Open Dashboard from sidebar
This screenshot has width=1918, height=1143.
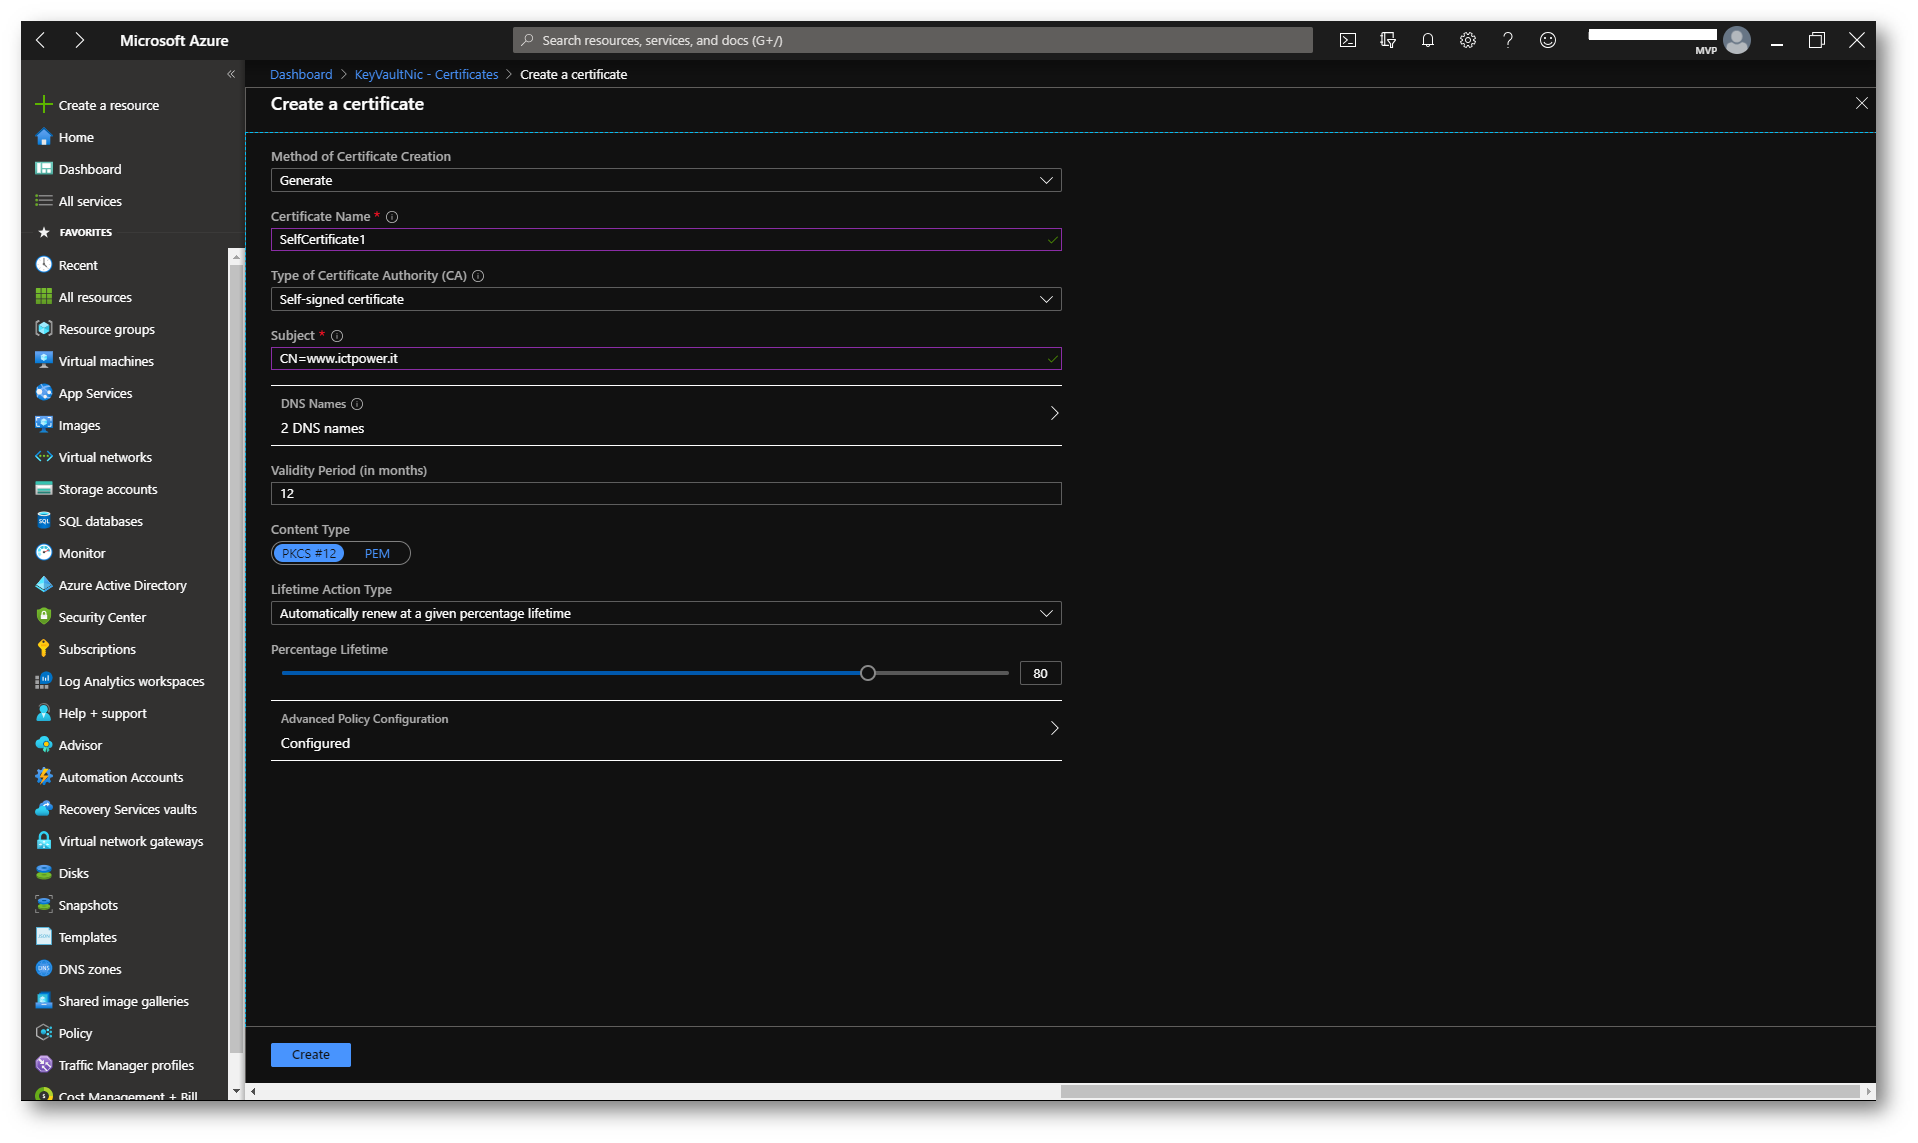90,169
